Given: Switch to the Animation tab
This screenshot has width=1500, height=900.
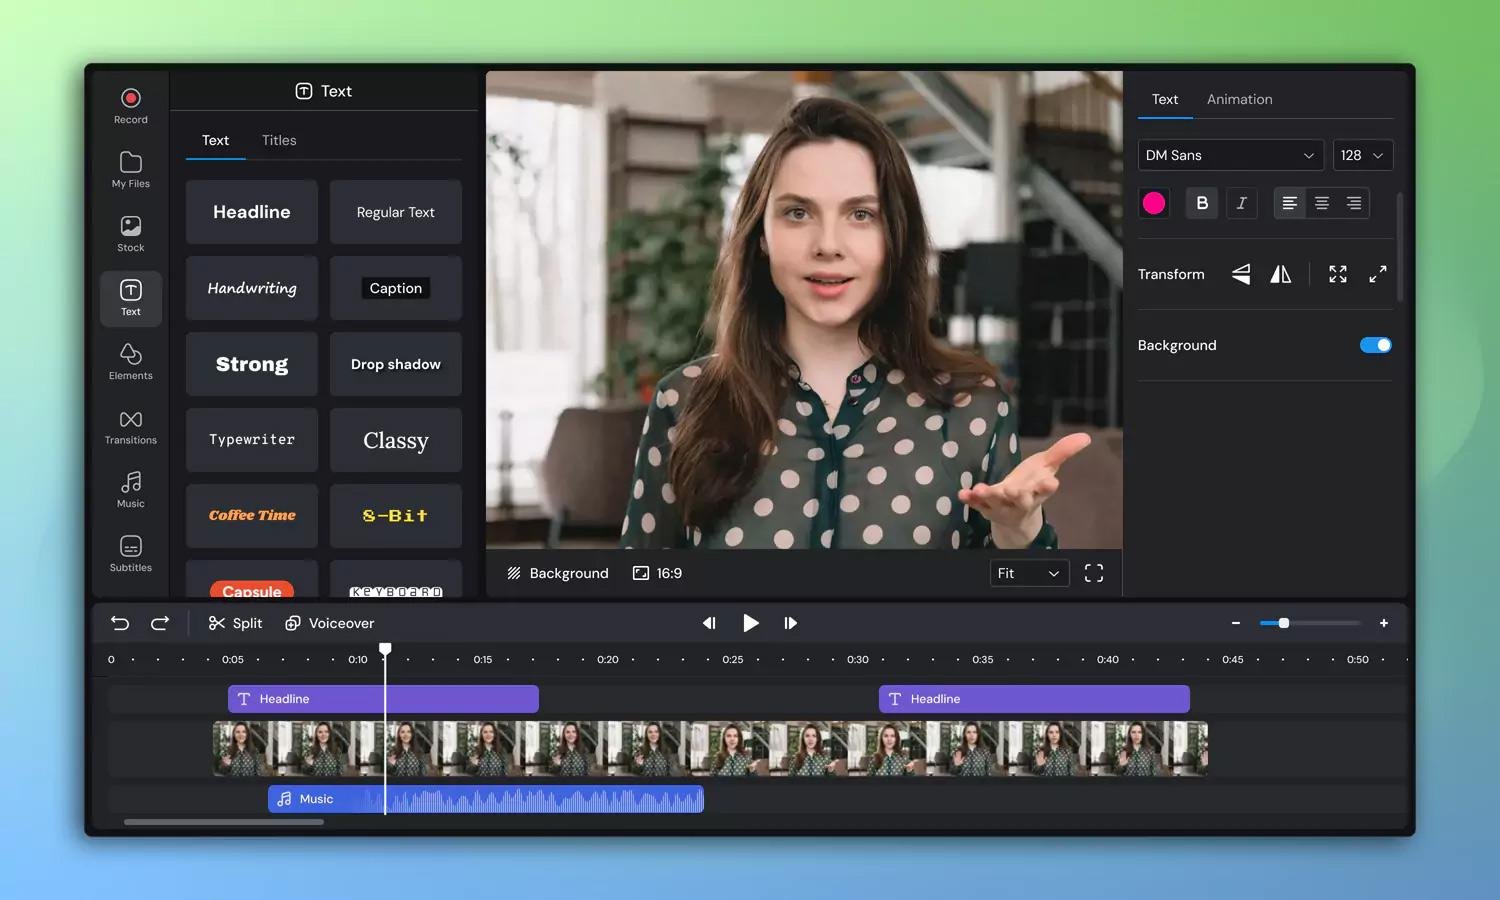Looking at the screenshot, I should [1240, 99].
